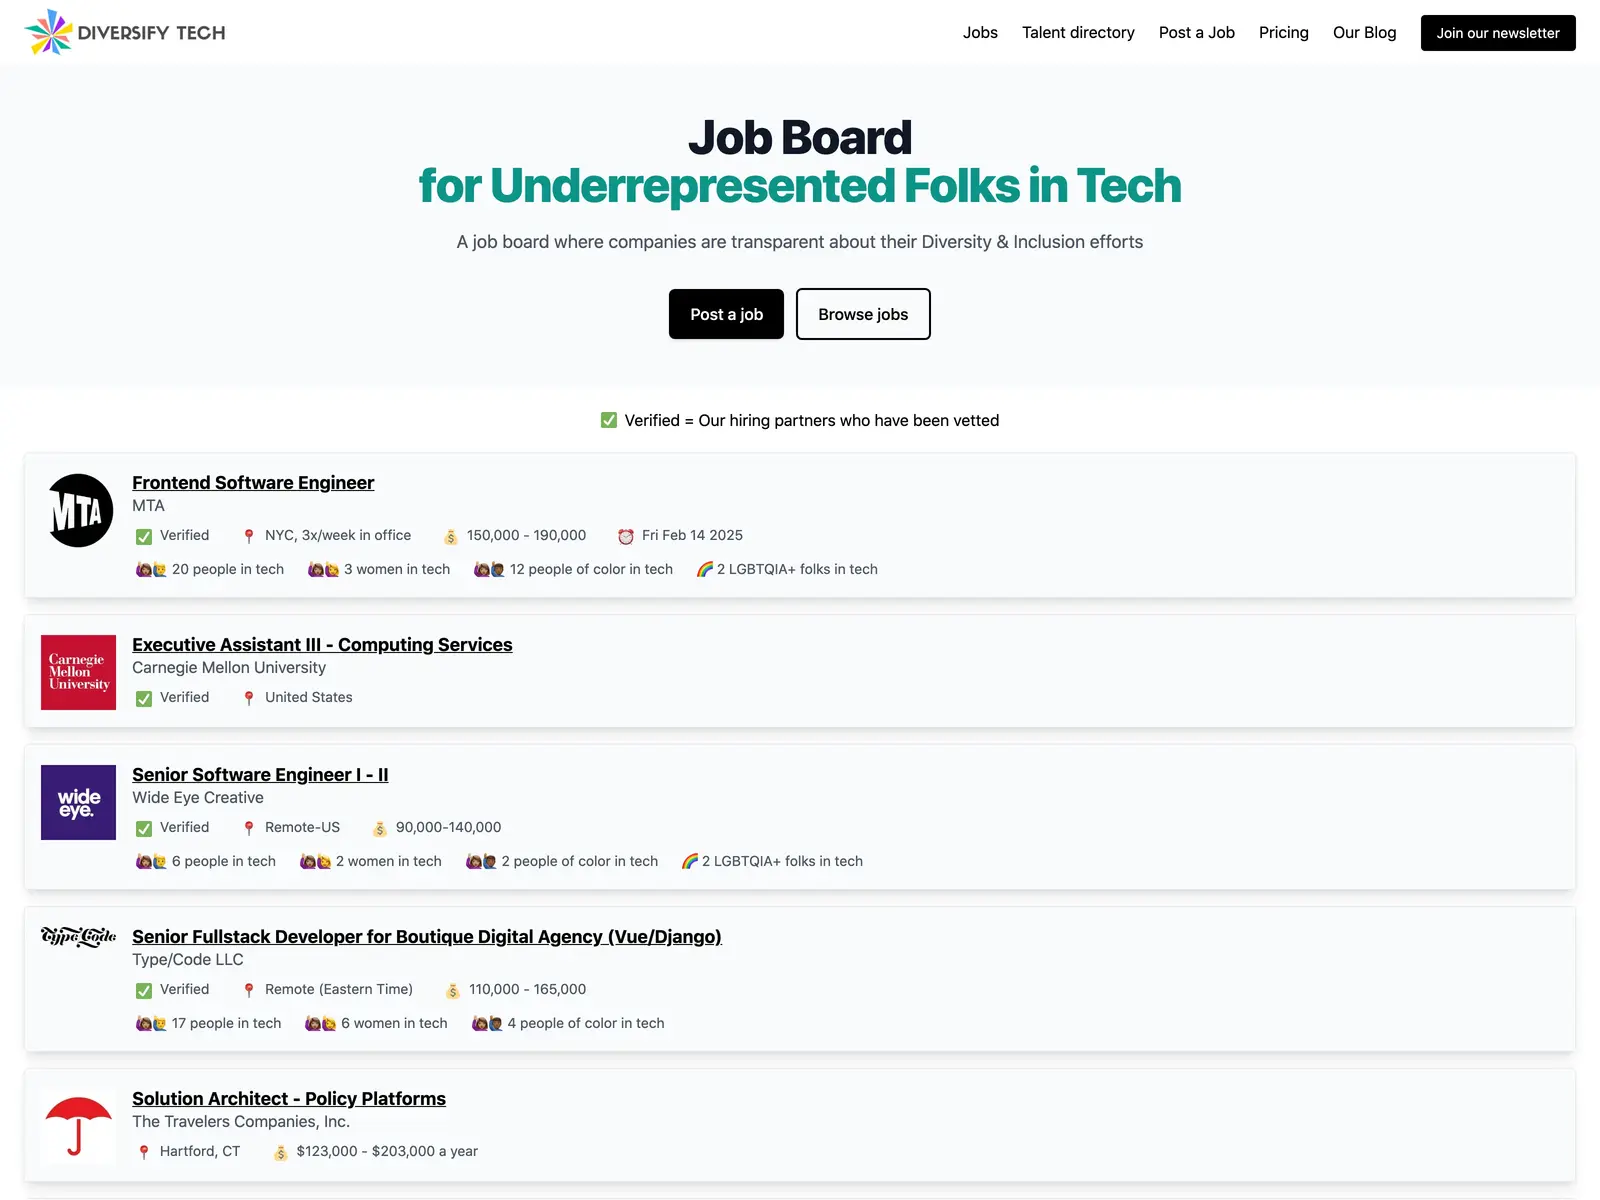This screenshot has width=1600, height=1200.
Task: Click the location pin beside United States
Action: pos(249,698)
